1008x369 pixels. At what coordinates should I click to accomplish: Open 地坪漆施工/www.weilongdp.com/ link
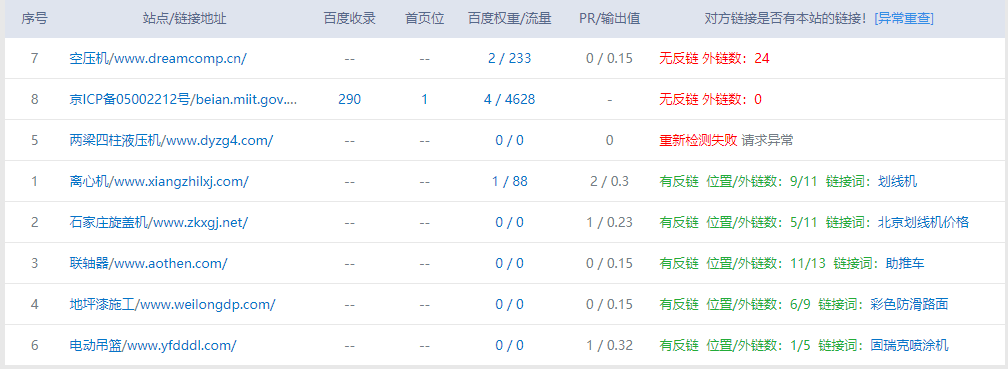point(172,305)
